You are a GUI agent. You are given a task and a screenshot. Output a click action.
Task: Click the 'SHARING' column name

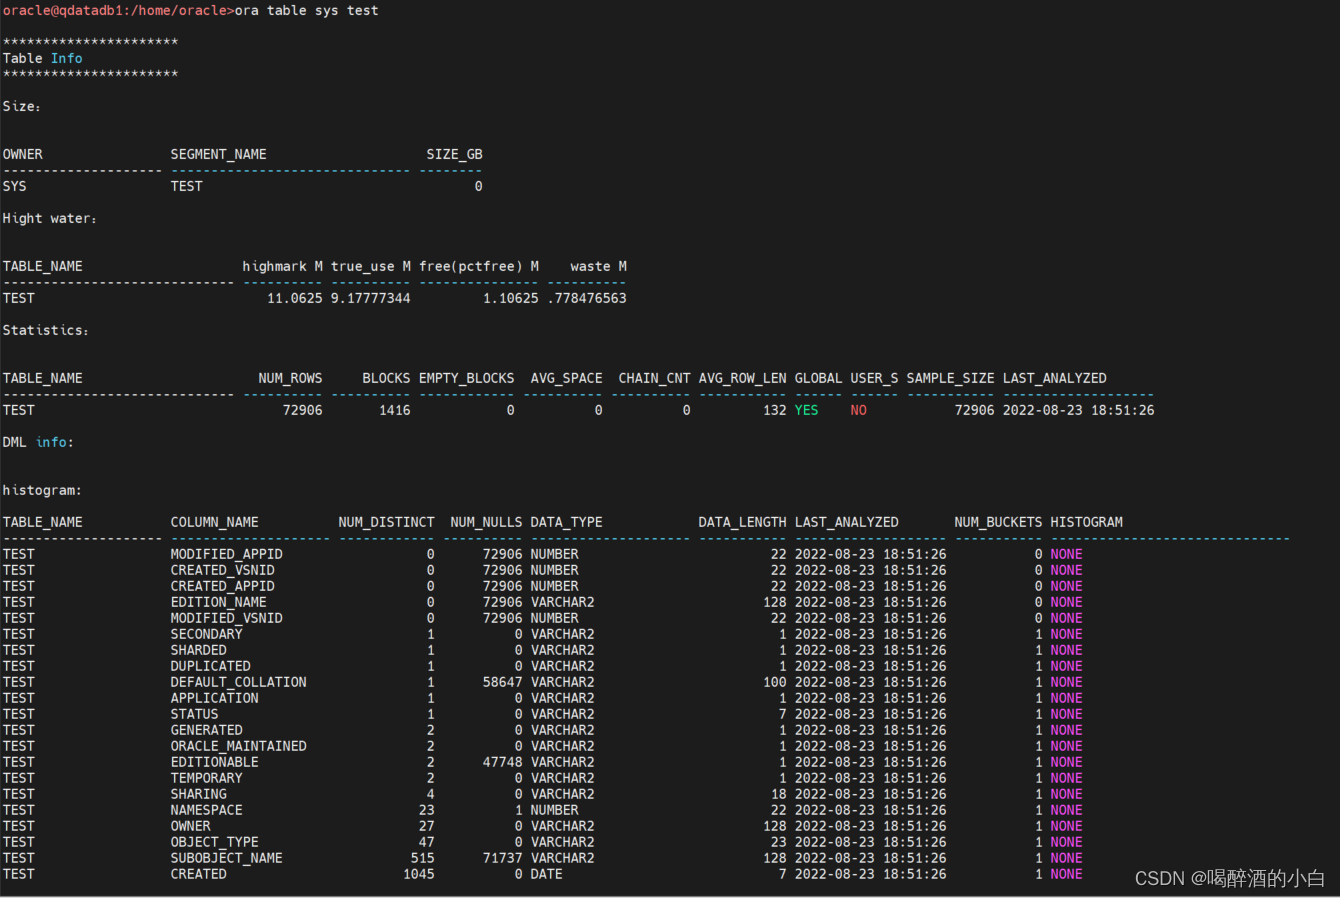[198, 794]
